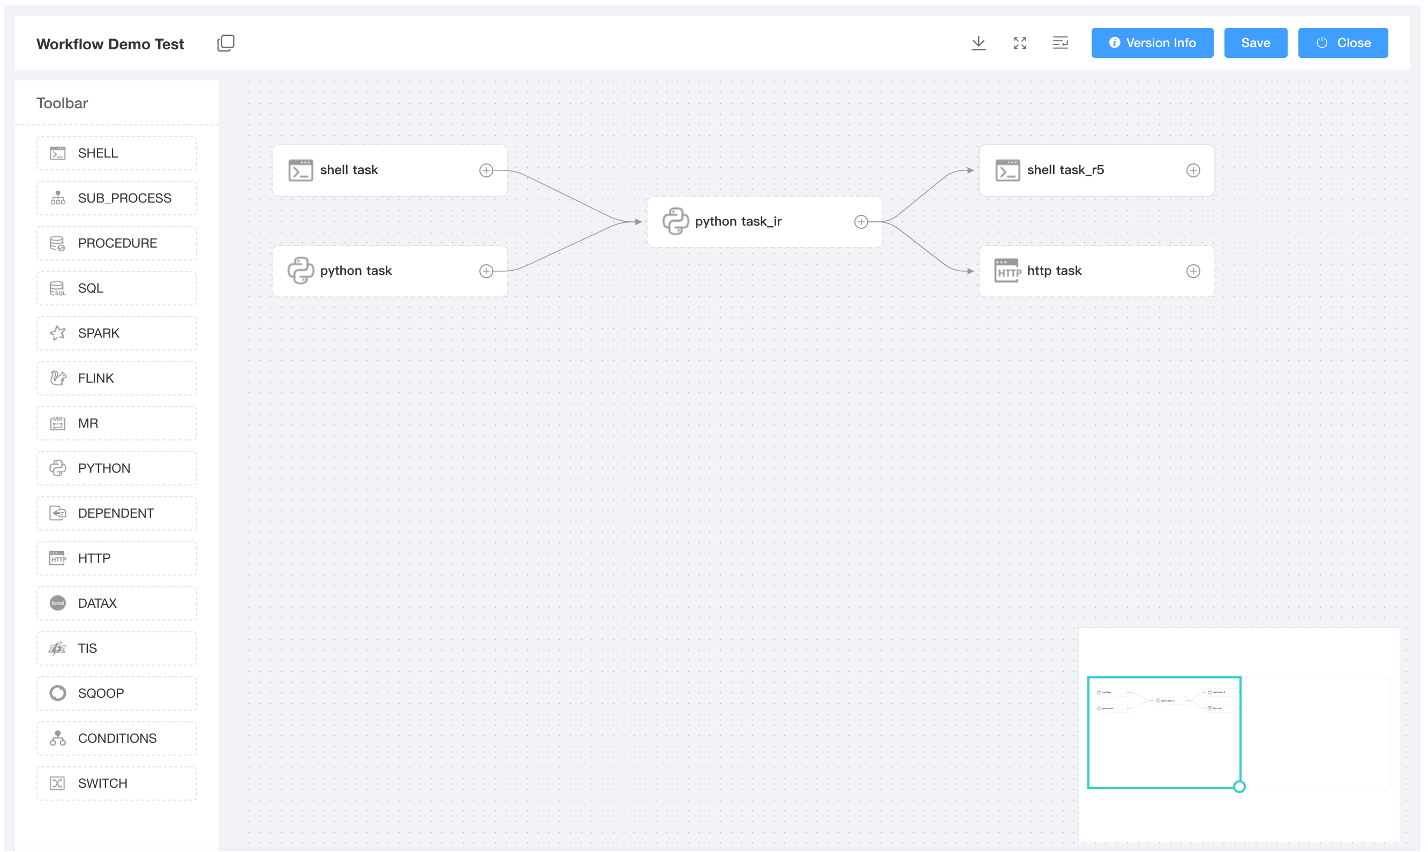The image size is (1428, 852).
Task: Click the plus connector on python task_ir node
Action: pyautogui.click(x=861, y=221)
